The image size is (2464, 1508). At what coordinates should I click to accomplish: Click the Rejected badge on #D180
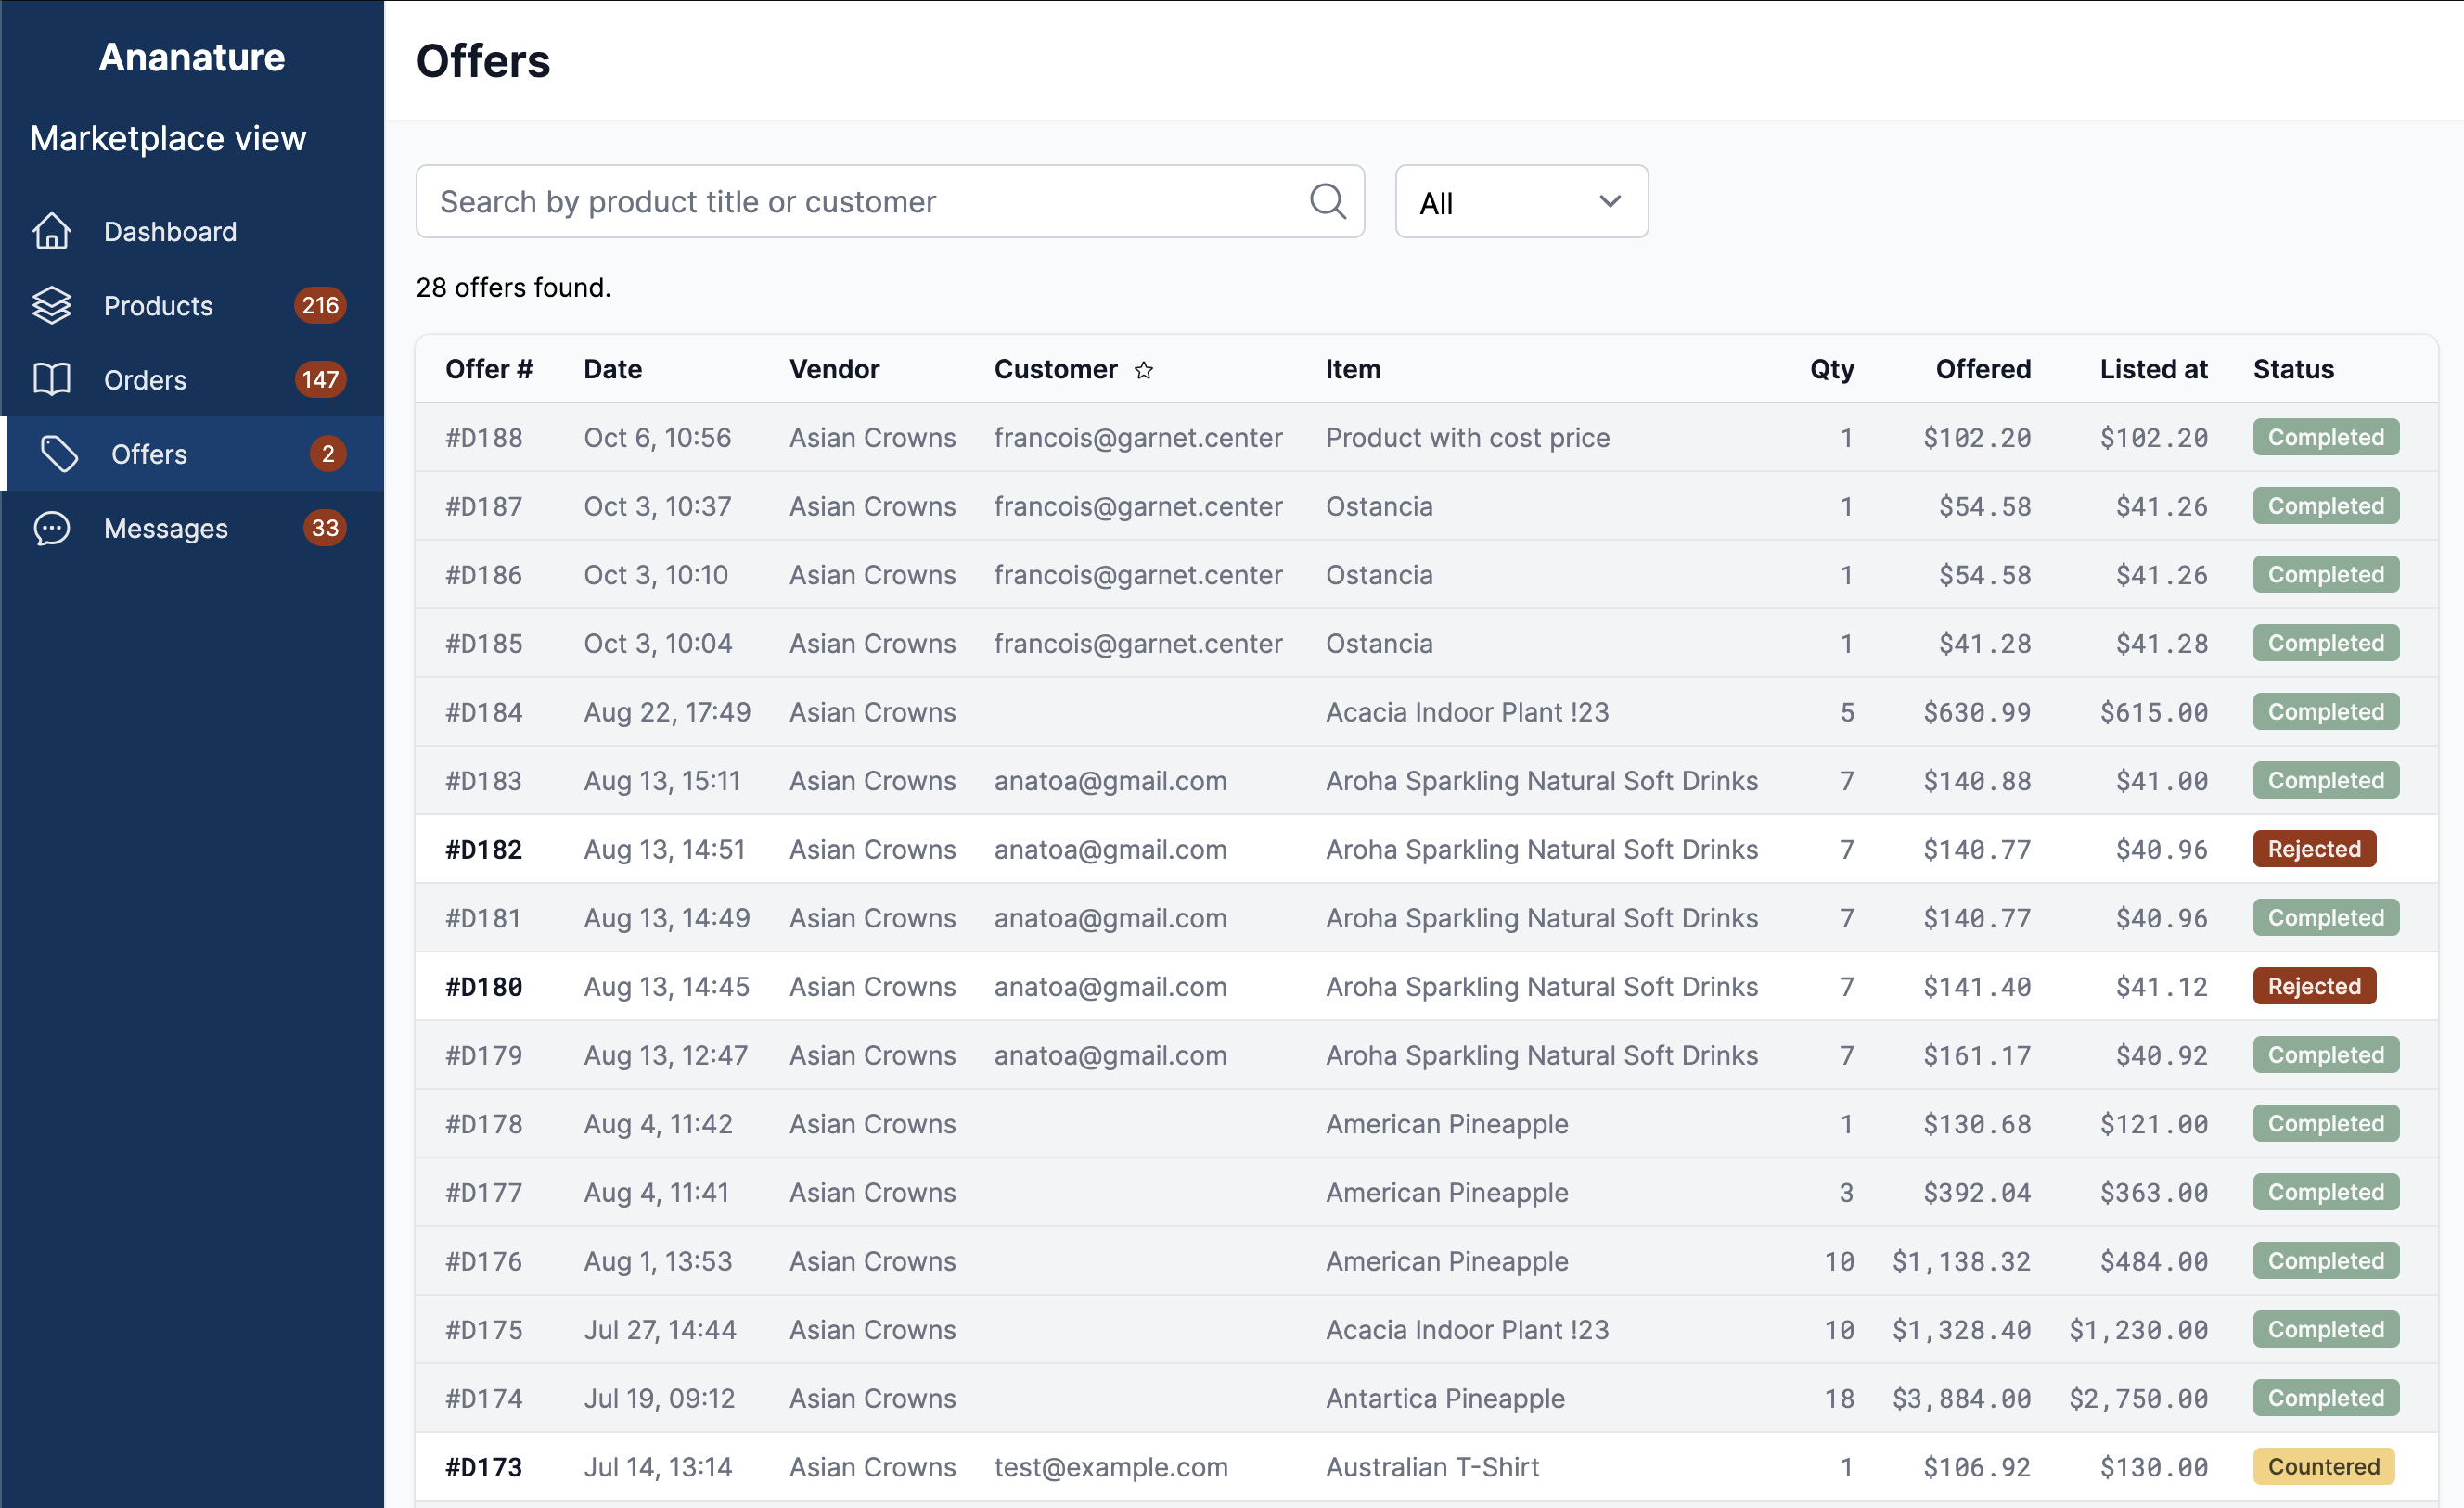(2313, 986)
